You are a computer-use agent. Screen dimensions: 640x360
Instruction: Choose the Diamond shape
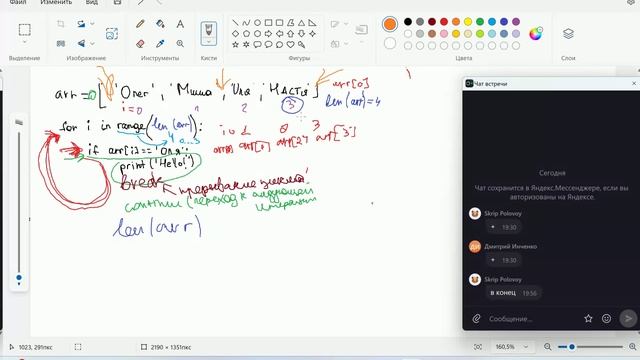coord(236,34)
